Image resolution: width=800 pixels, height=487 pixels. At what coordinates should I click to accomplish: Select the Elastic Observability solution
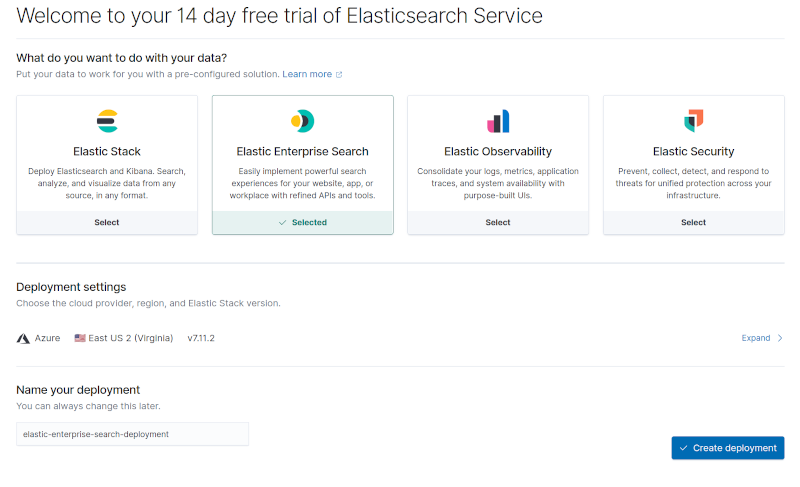498,222
